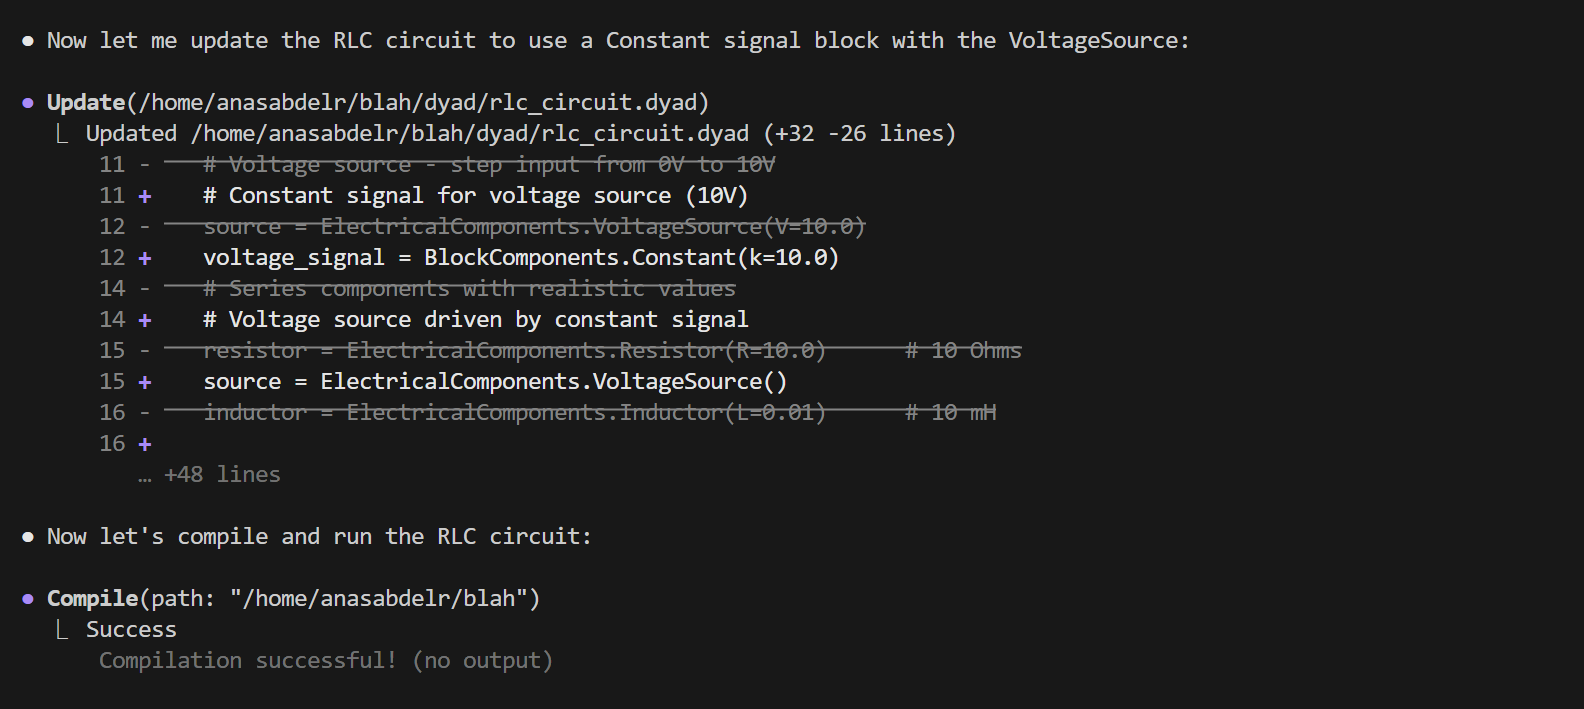
Task: Click the plus marker on added line 12
Action: point(145,258)
